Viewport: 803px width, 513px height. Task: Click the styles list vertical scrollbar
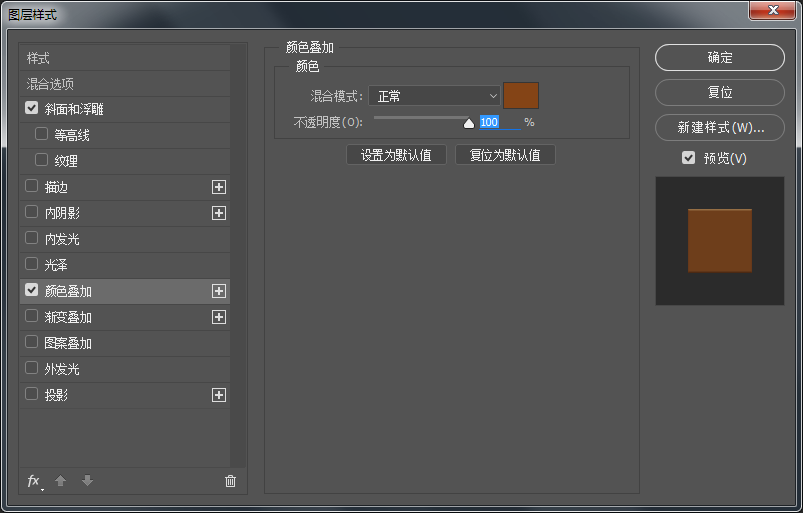[x=238, y=256]
